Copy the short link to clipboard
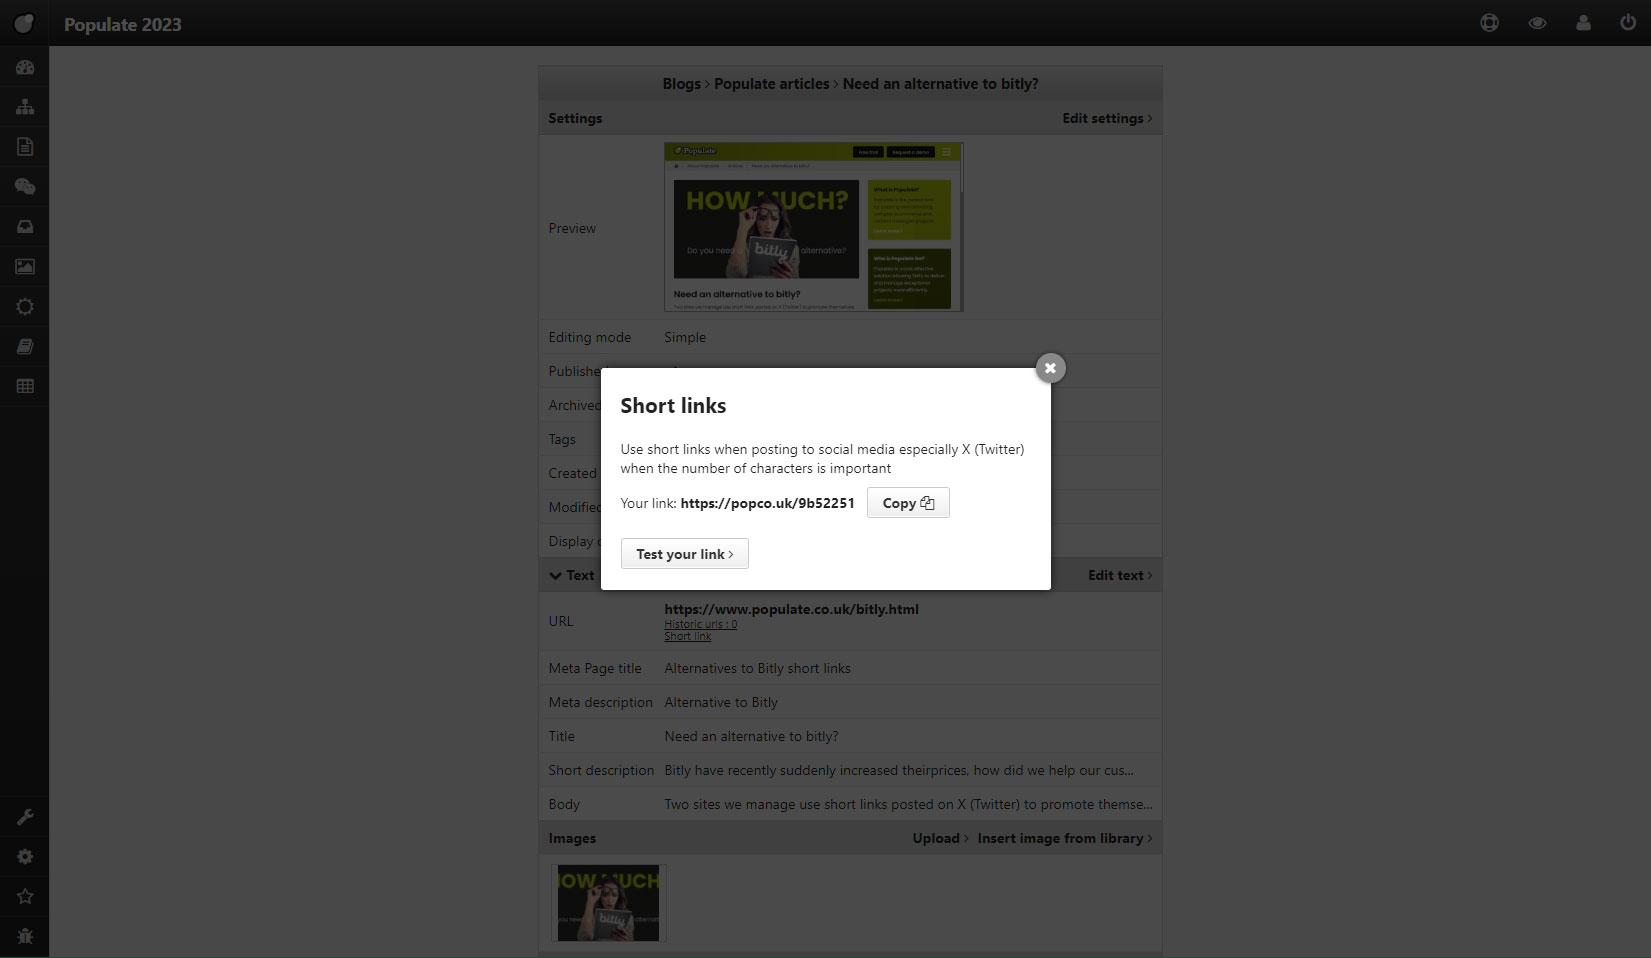The image size is (1651, 958). tap(908, 503)
